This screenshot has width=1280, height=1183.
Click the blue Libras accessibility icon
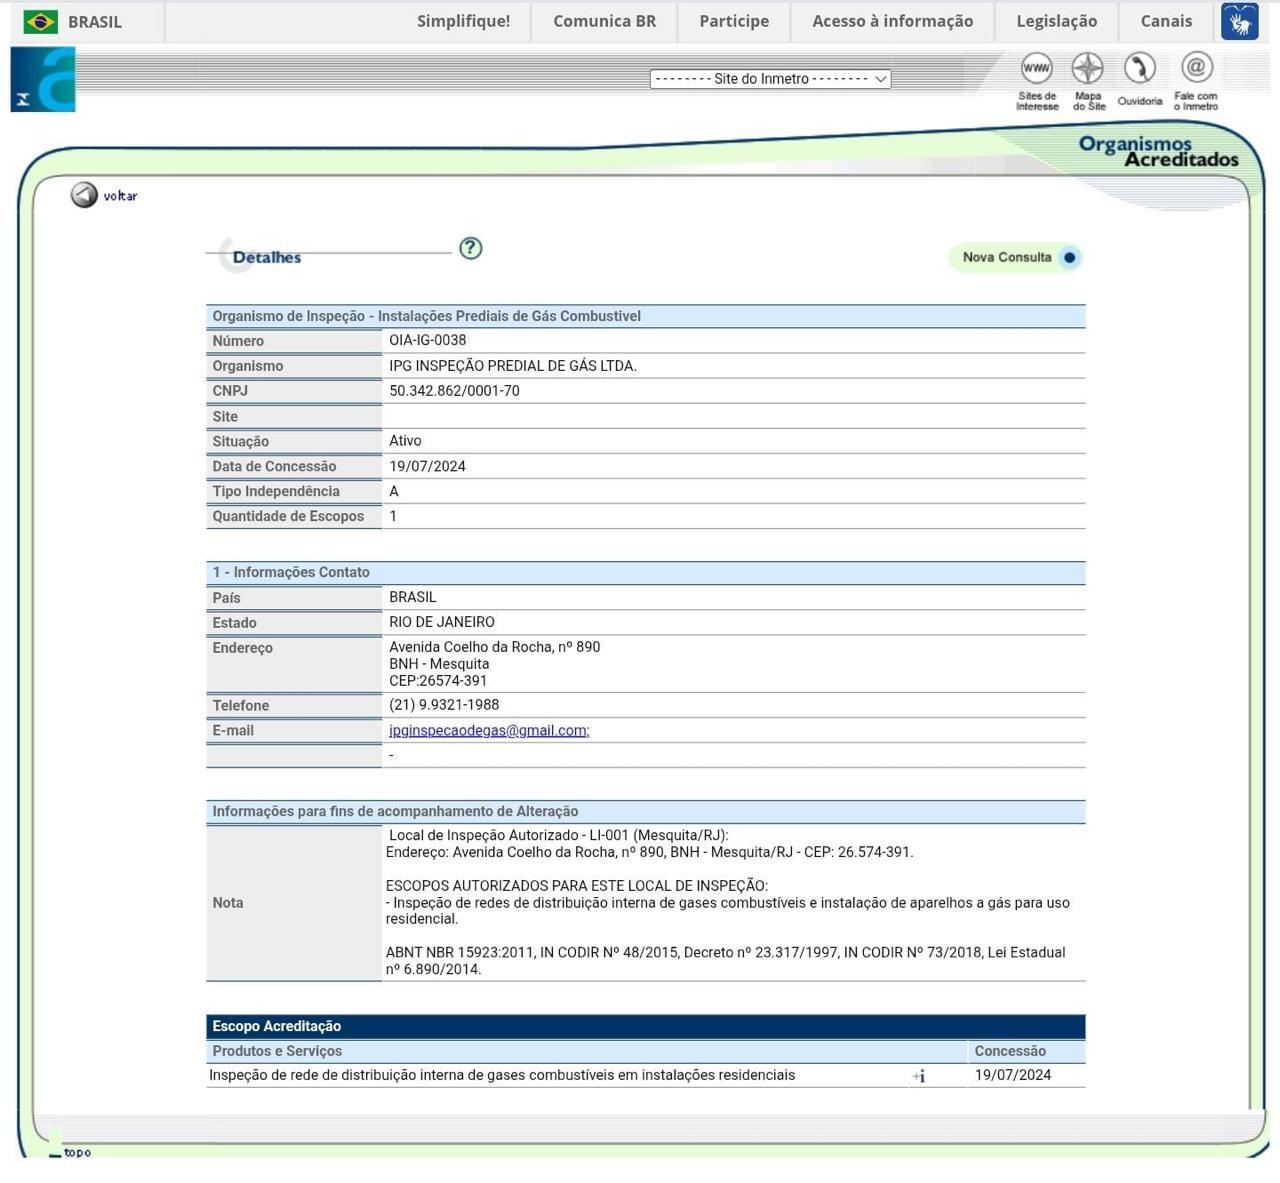(1239, 20)
